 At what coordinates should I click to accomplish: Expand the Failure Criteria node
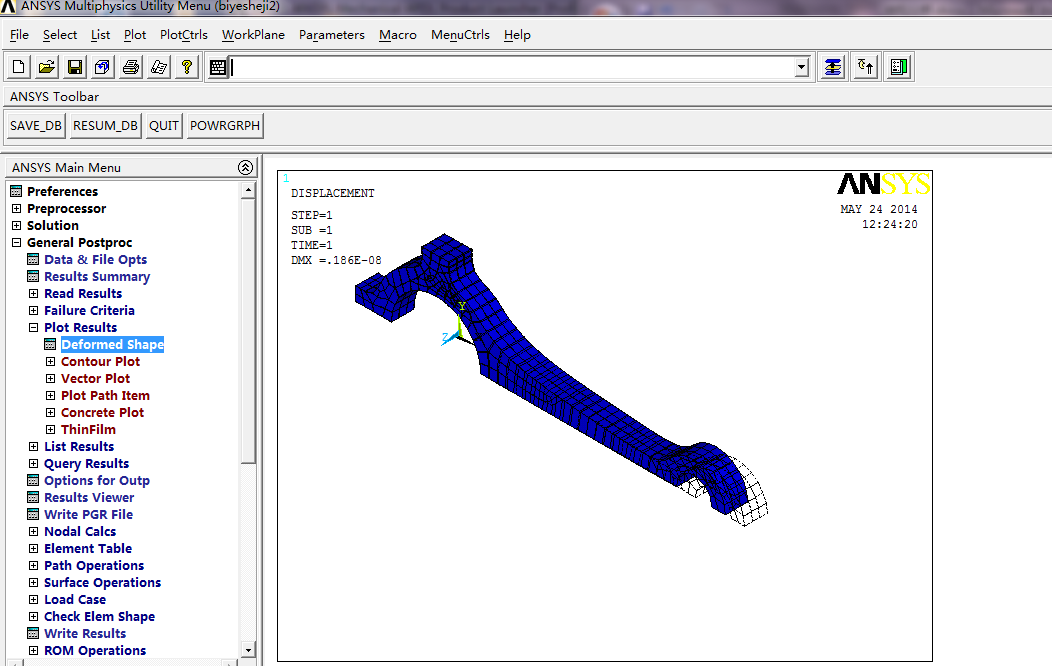33,311
